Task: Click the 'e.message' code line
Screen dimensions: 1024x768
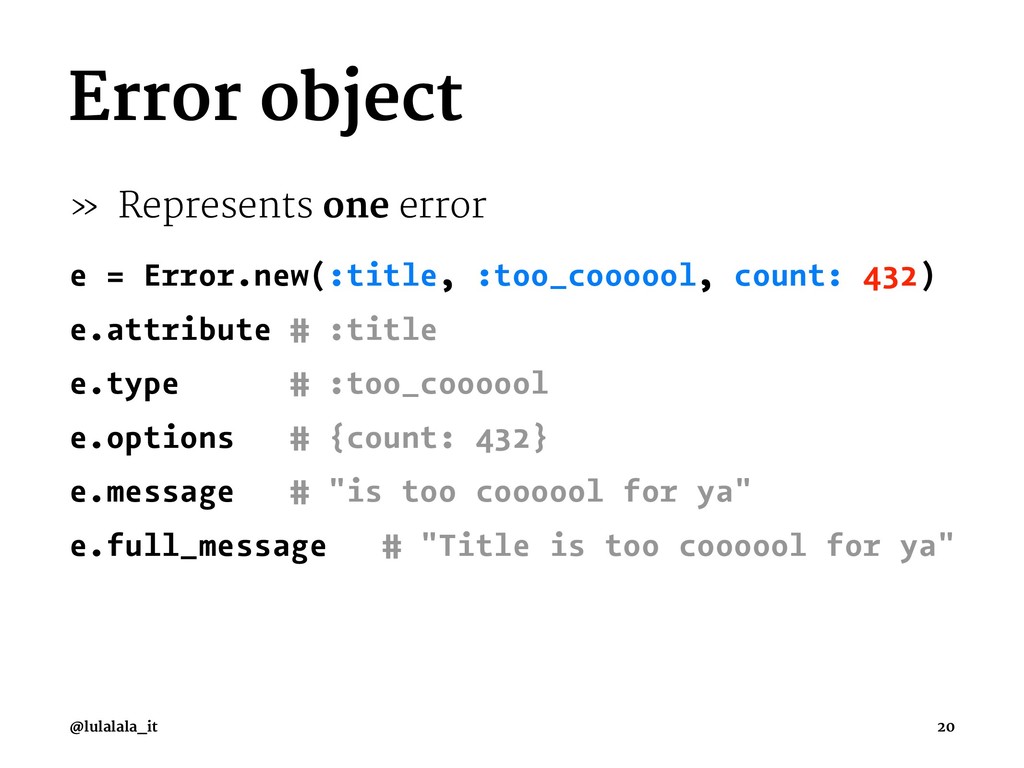Action: coord(152,493)
